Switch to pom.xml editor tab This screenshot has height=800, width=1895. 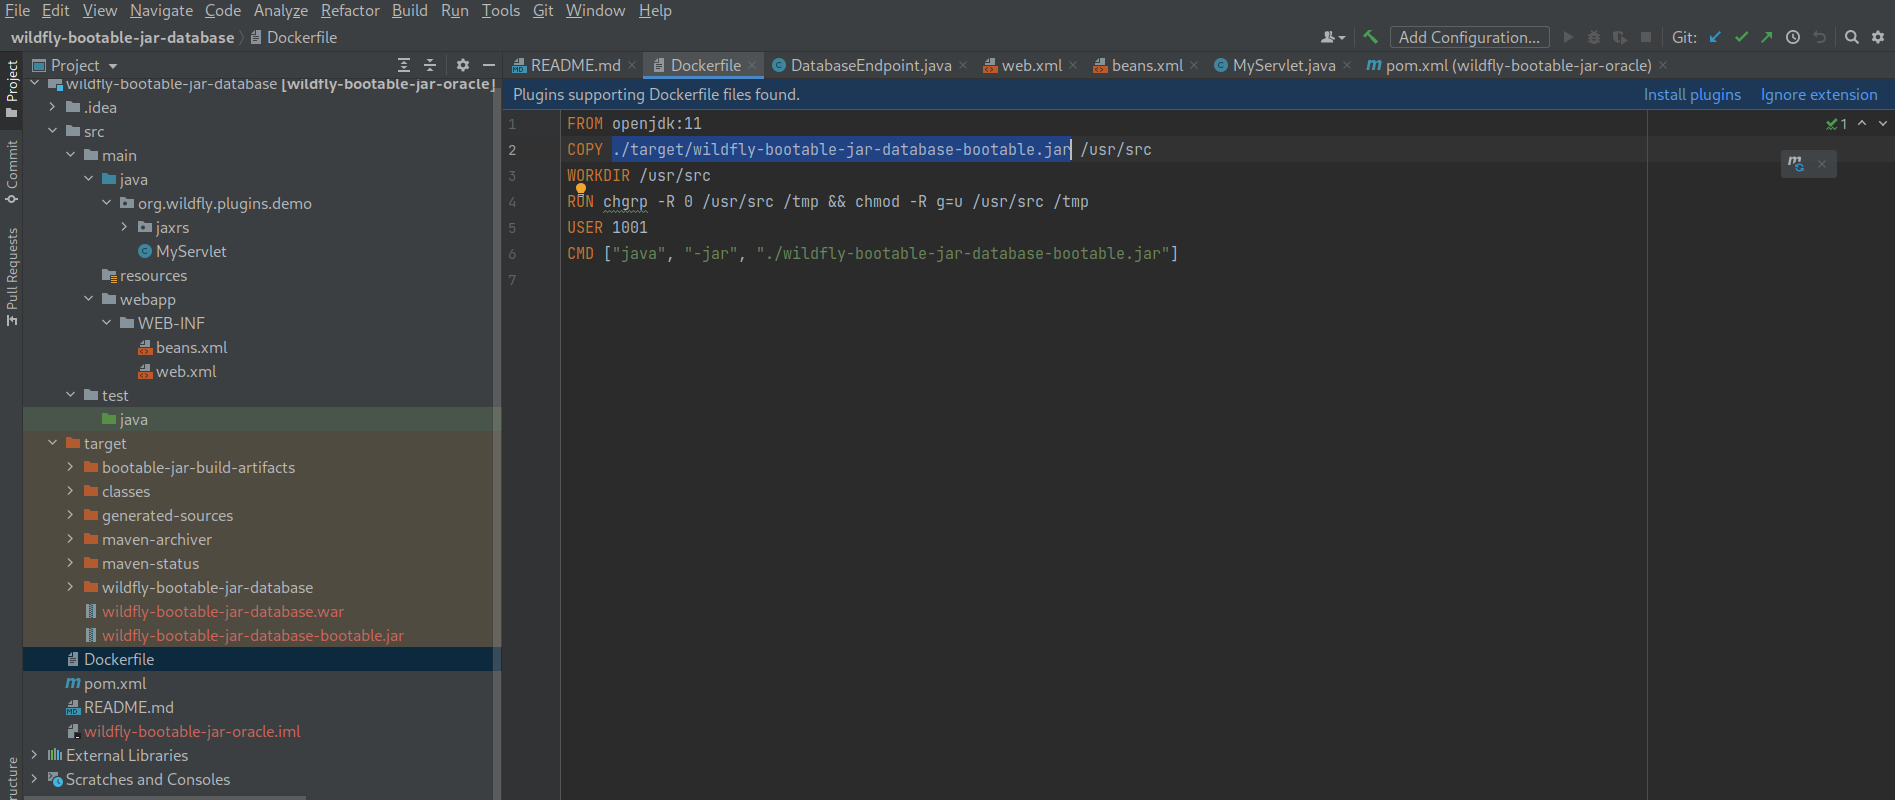pyautogui.click(x=1517, y=65)
